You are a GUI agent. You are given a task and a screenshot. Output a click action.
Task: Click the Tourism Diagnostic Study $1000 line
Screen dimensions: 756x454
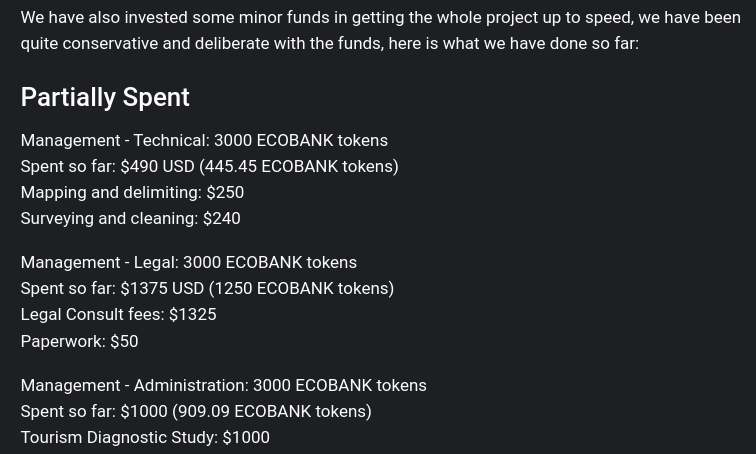[145, 438]
